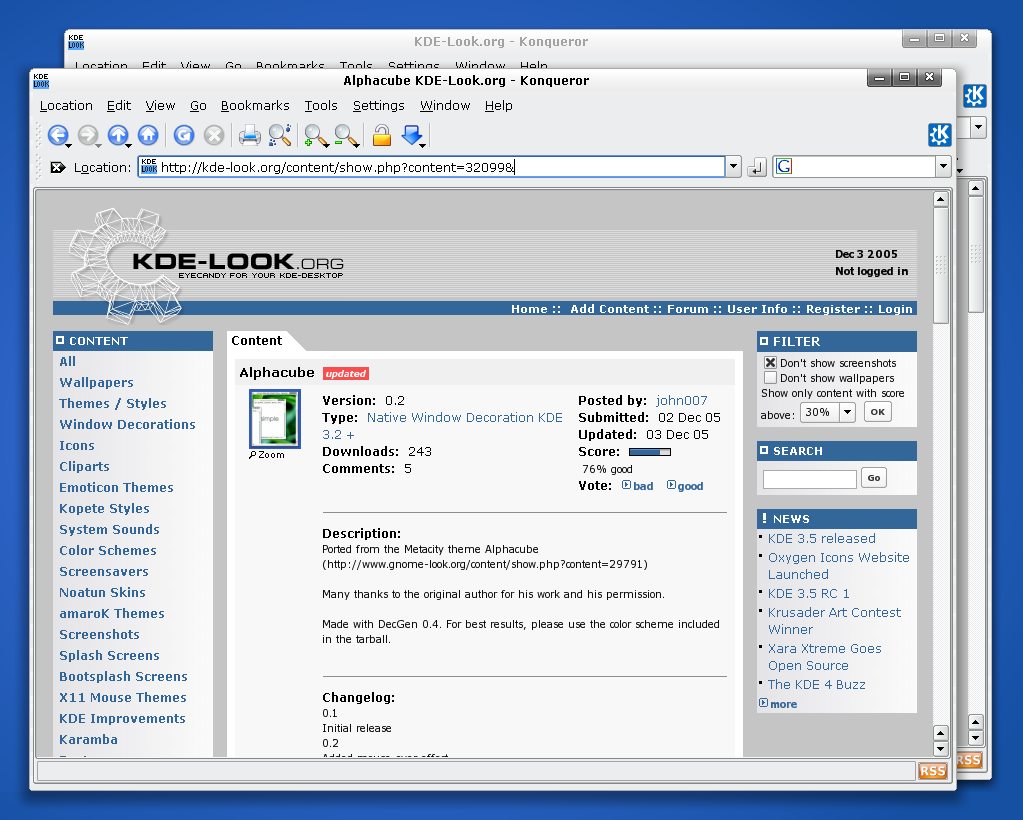1023x820 pixels.
Task: Click the search Go button
Action: 874,478
